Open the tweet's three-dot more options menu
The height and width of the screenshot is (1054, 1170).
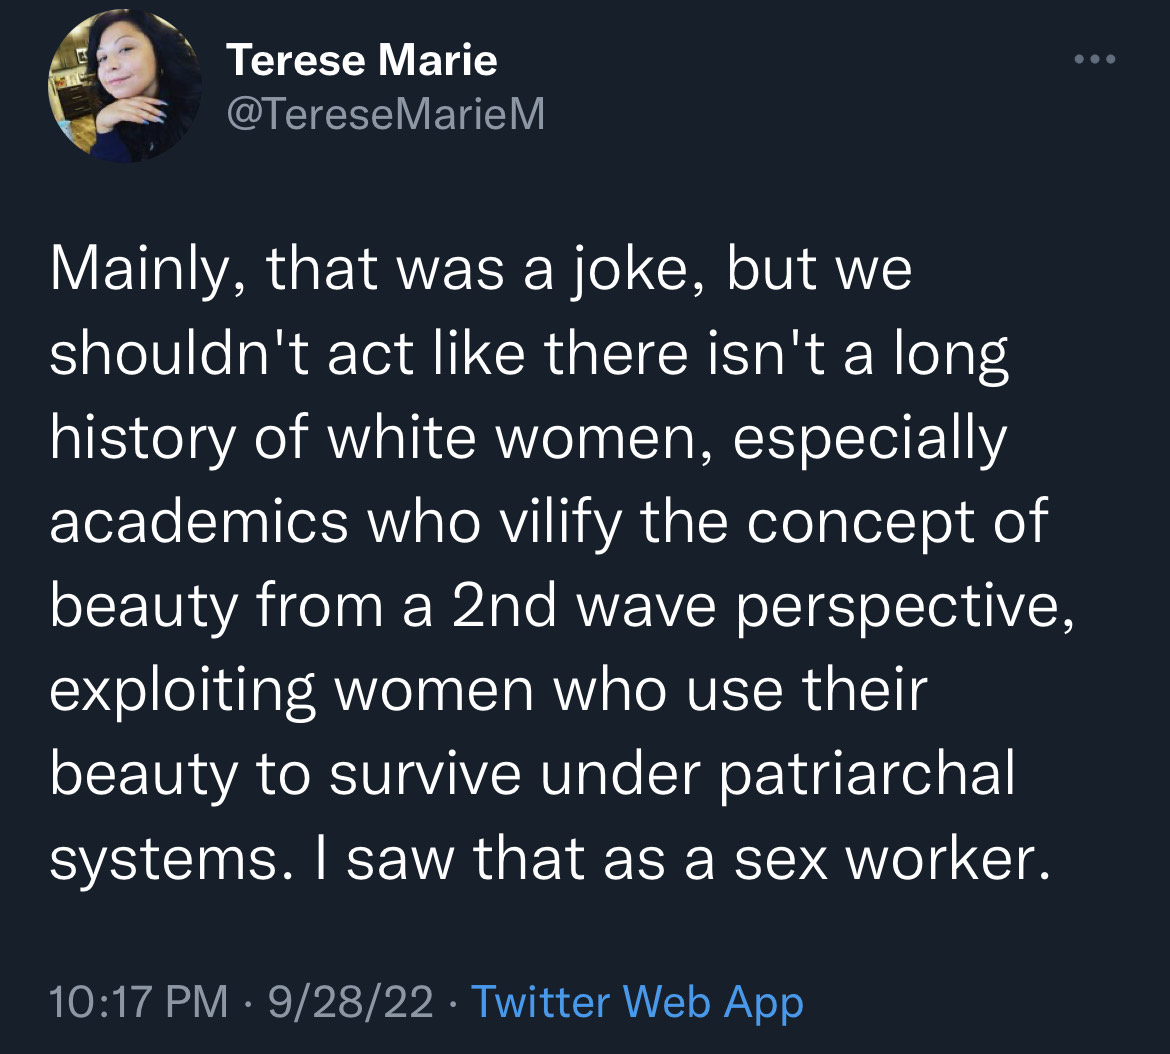(x=1094, y=60)
